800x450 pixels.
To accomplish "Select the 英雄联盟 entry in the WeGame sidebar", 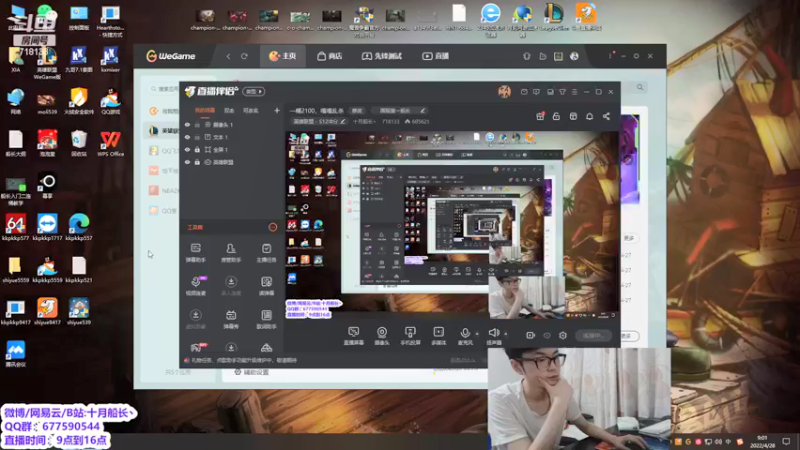I will [164, 131].
